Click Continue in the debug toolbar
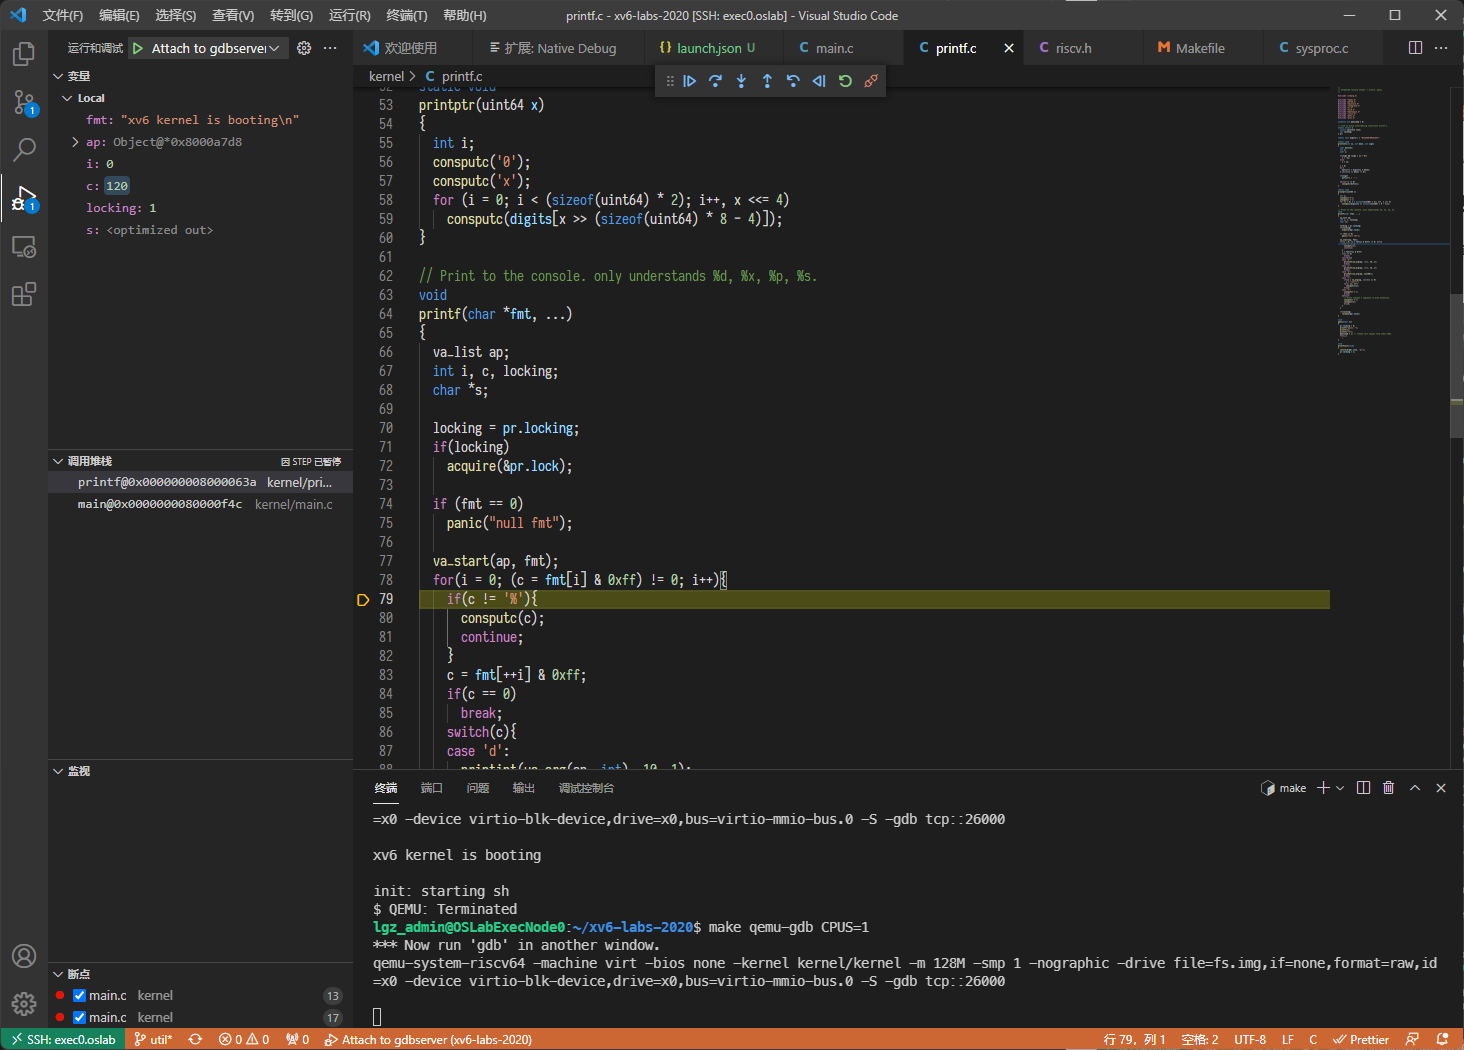 (690, 81)
